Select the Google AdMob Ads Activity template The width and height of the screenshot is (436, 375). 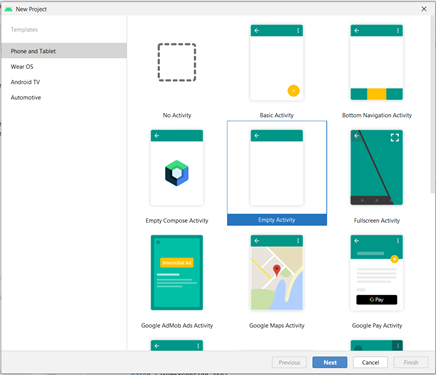[x=177, y=273]
